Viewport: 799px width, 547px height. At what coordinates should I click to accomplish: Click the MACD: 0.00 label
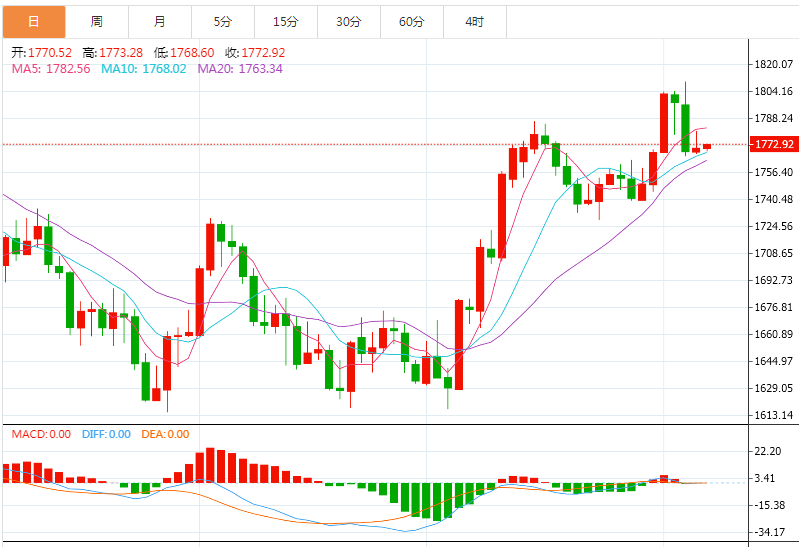[41, 434]
